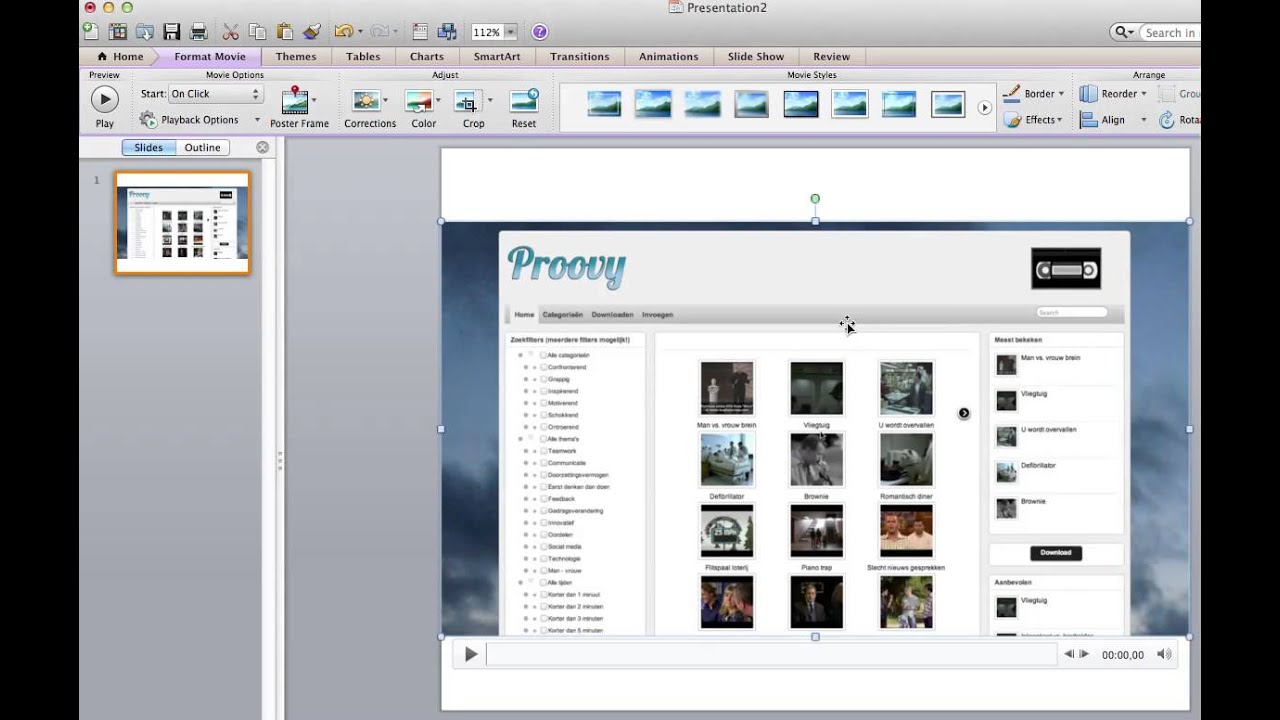
Task: Click the Rotate button in Arrange group
Action: tap(1178, 120)
